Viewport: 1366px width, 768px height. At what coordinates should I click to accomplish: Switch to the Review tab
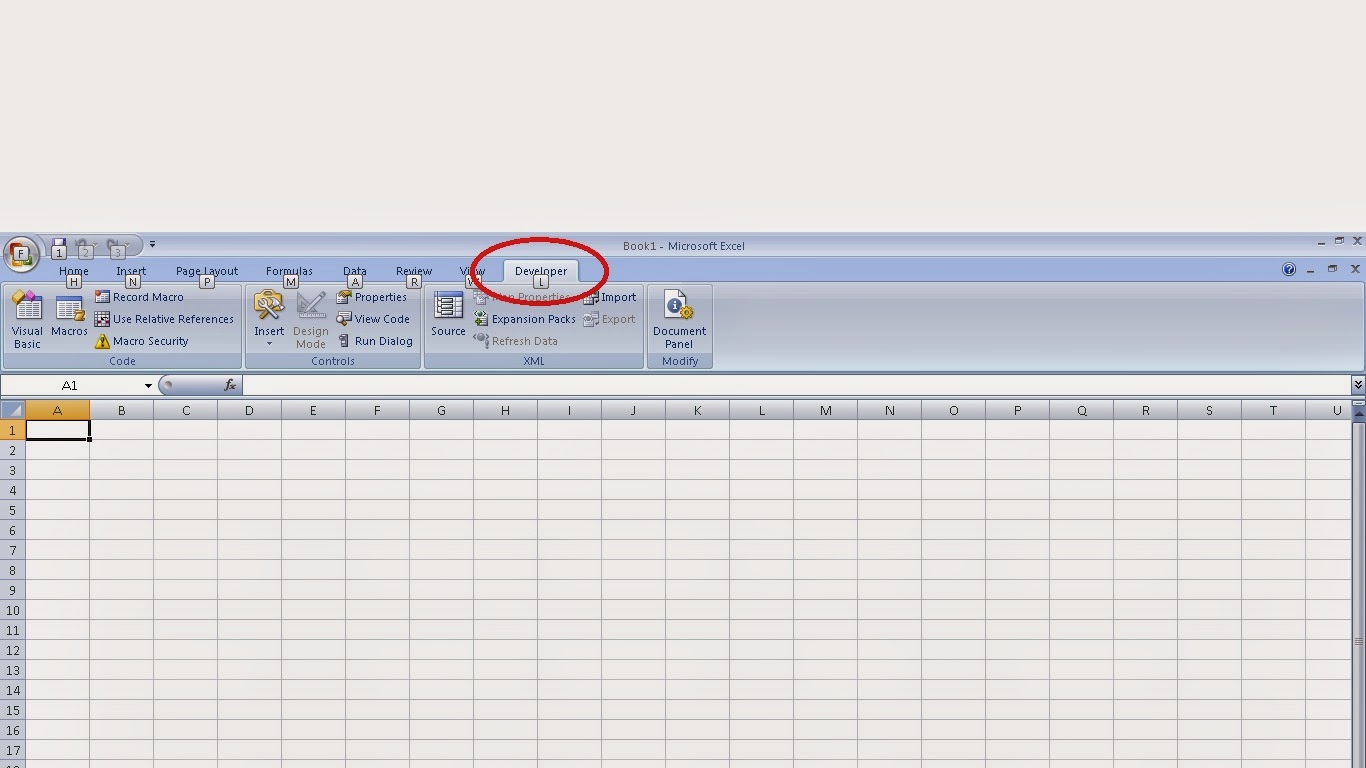click(x=414, y=271)
